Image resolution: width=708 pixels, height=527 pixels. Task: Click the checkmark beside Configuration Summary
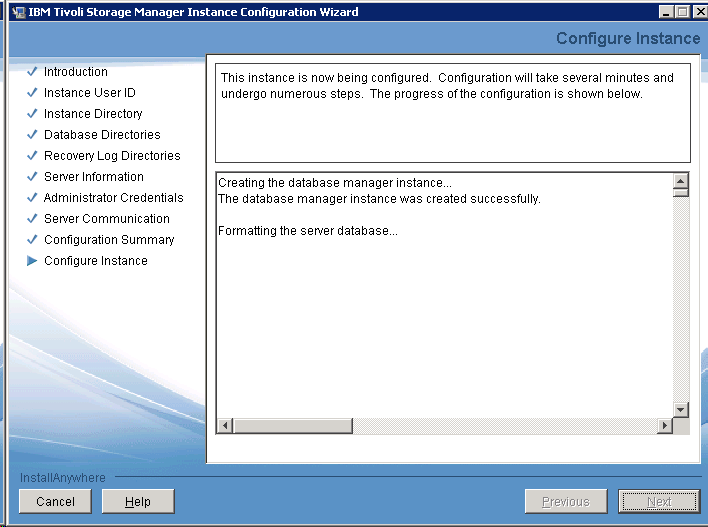[x=32, y=240]
